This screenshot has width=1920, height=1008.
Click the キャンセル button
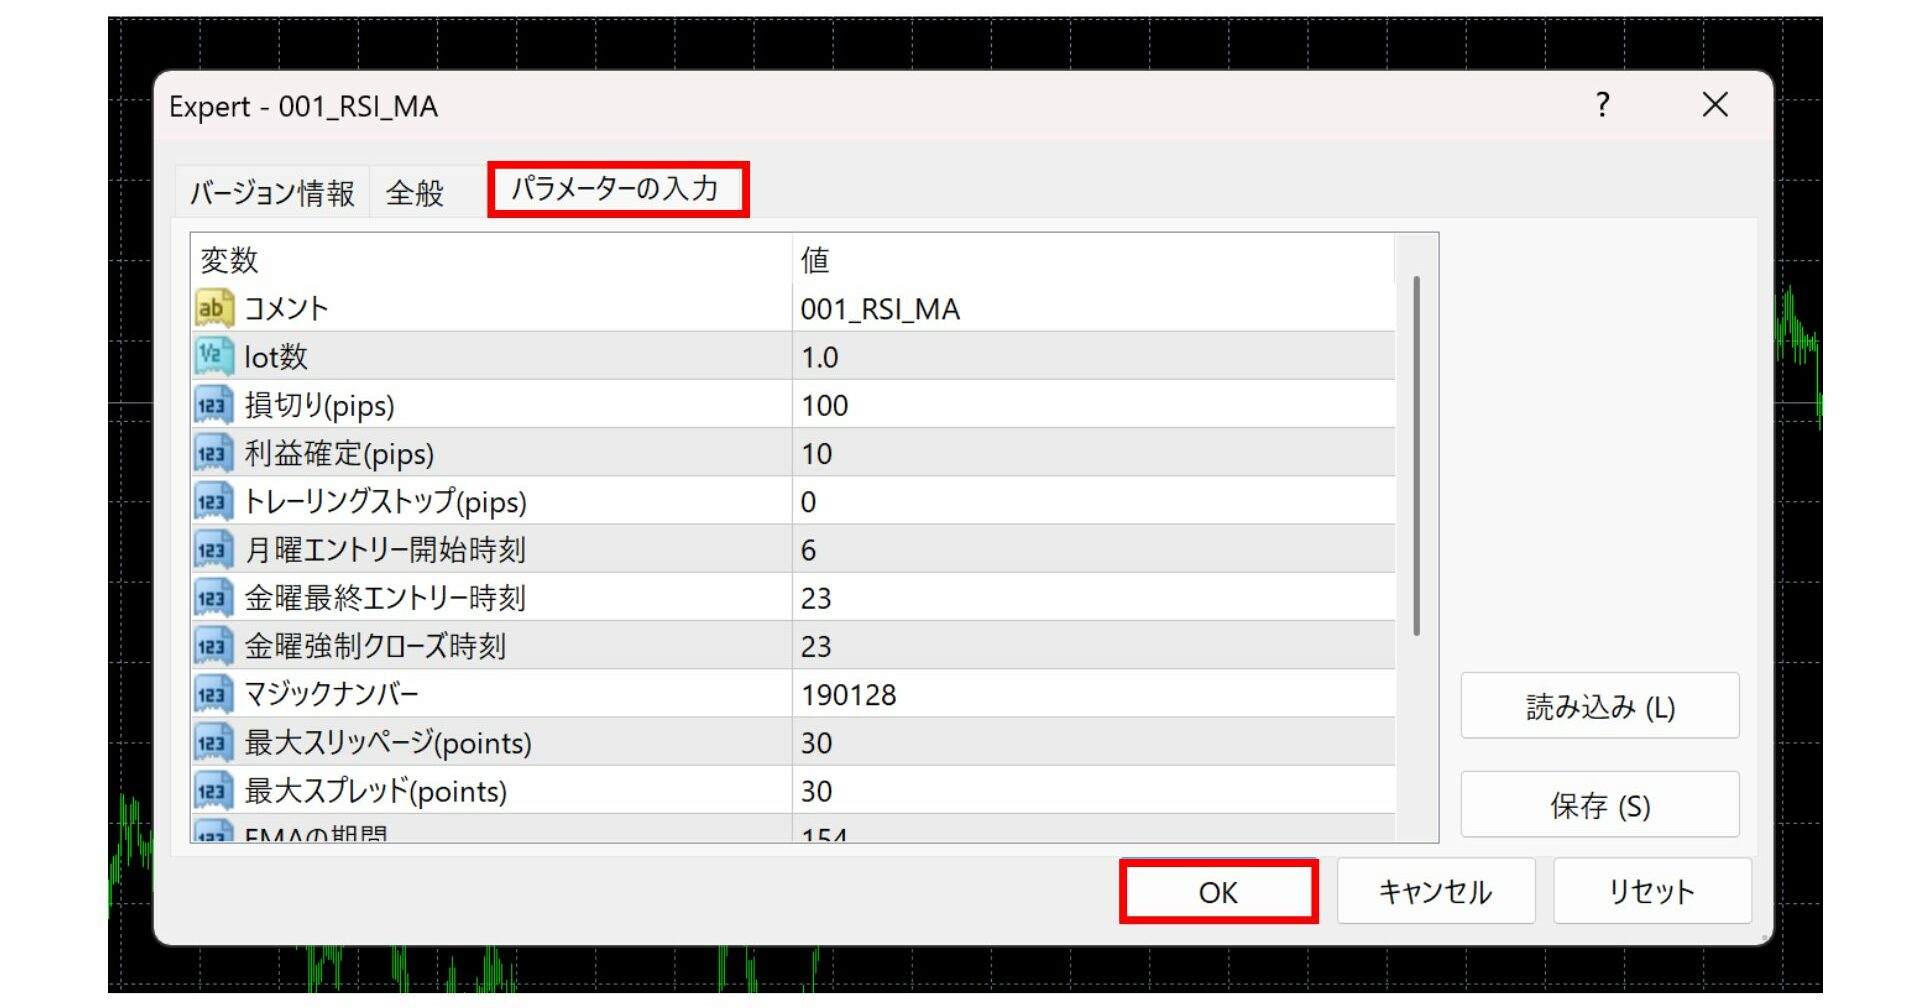click(x=1435, y=891)
